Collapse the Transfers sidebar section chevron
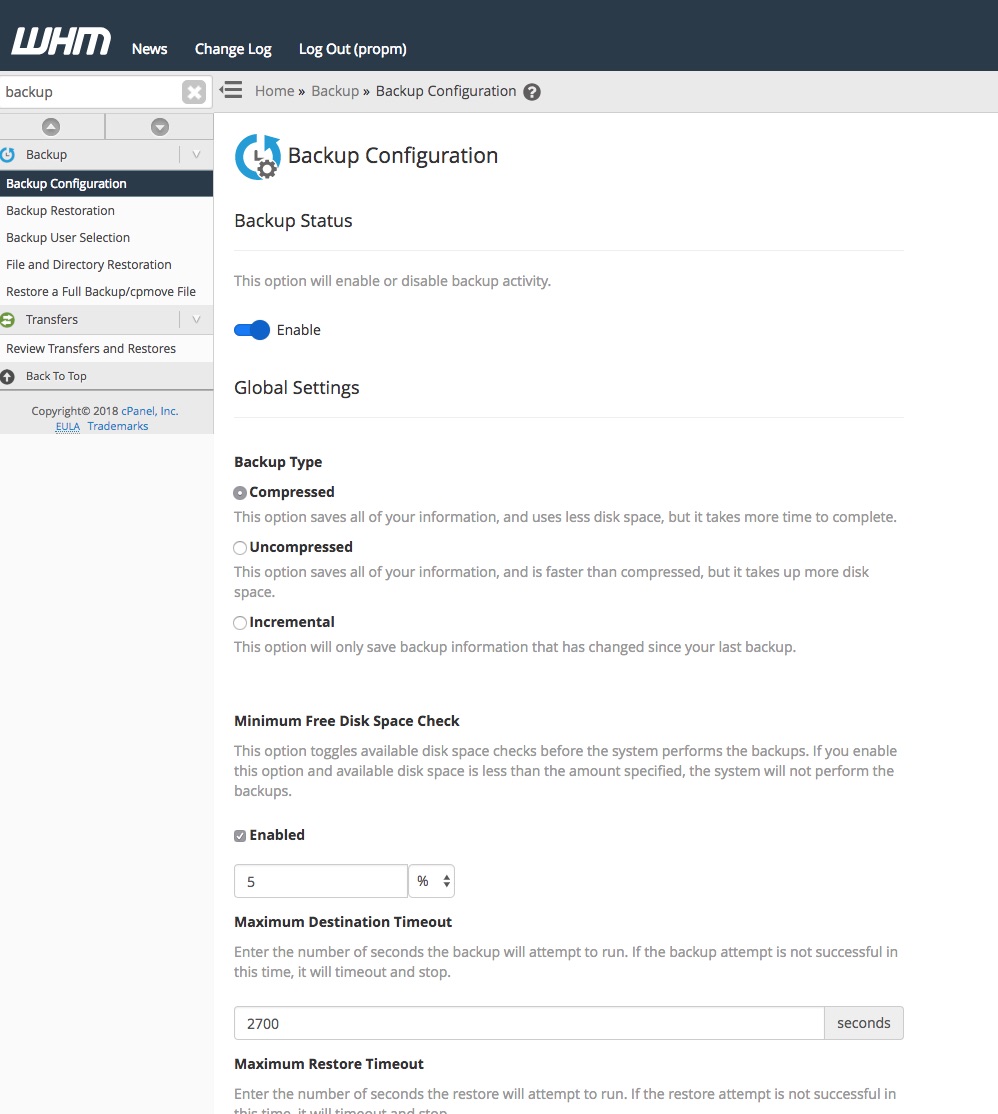This screenshot has width=998, height=1114. coord(196,320)
